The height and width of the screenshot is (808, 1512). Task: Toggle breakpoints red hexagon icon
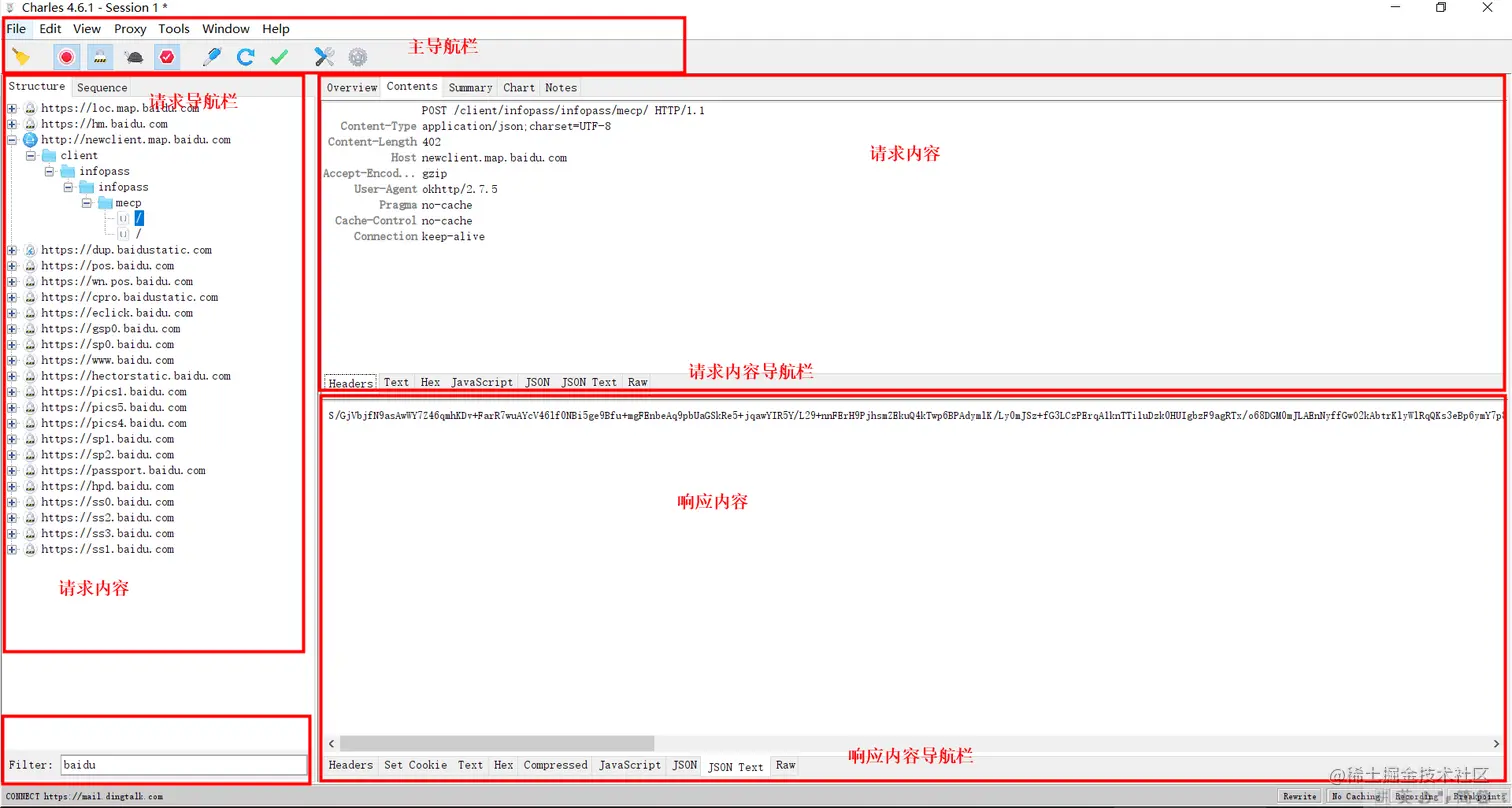tap(167, 57)
